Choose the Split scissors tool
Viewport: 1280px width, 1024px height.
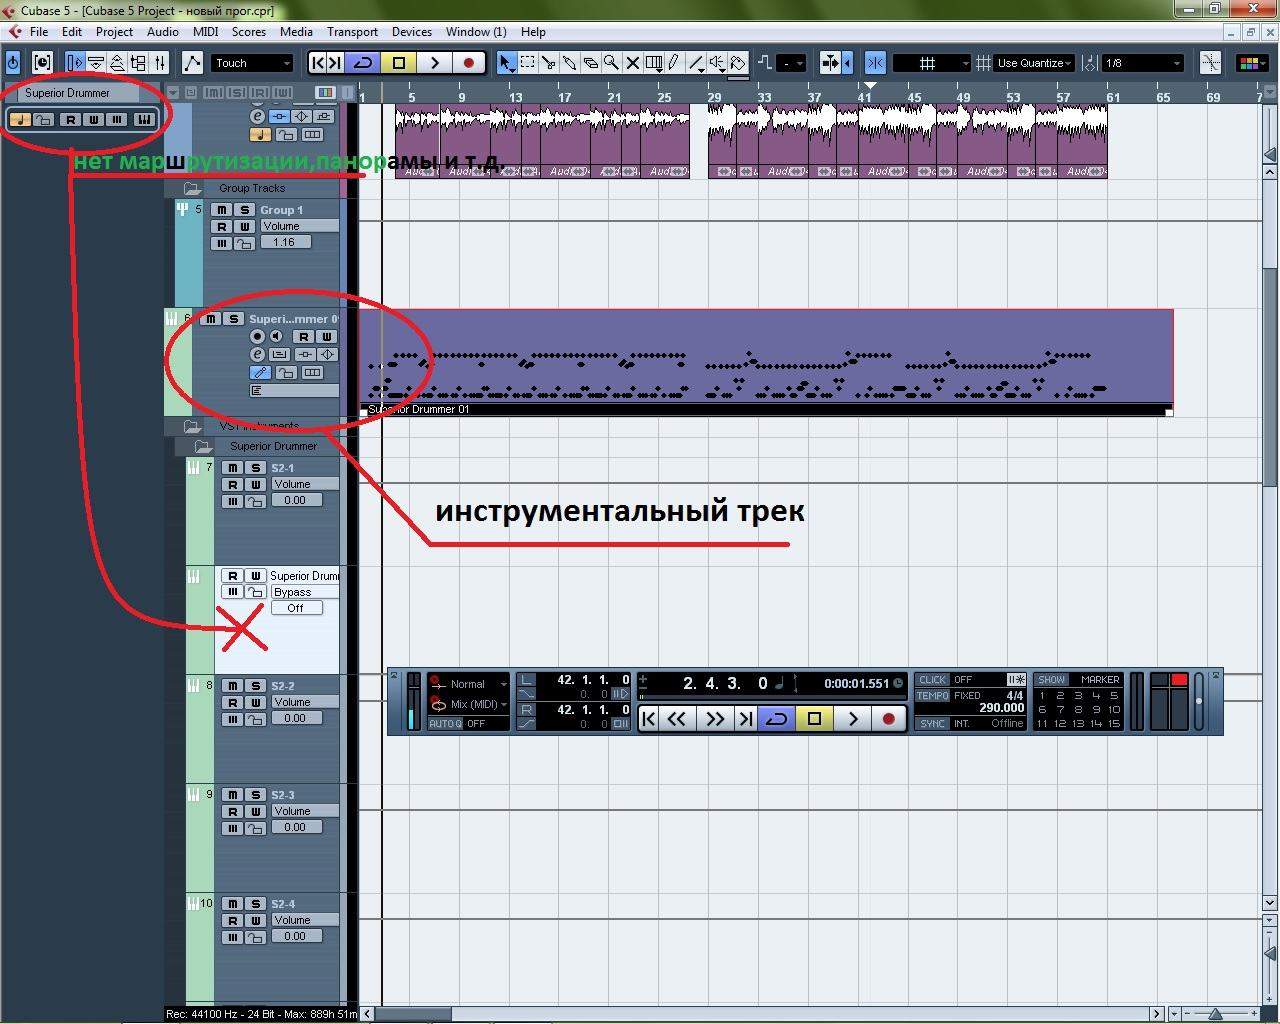pyautogui.click(x=548, y=63)
